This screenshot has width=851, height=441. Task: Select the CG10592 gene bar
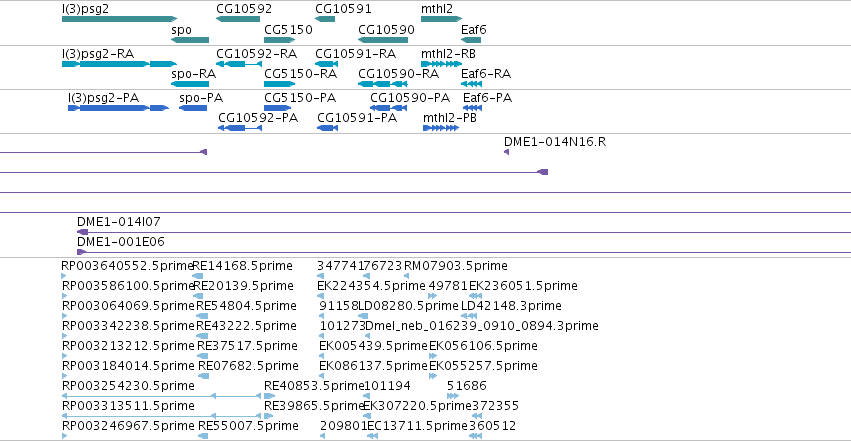pyautogui.click(x=238, y=20)
